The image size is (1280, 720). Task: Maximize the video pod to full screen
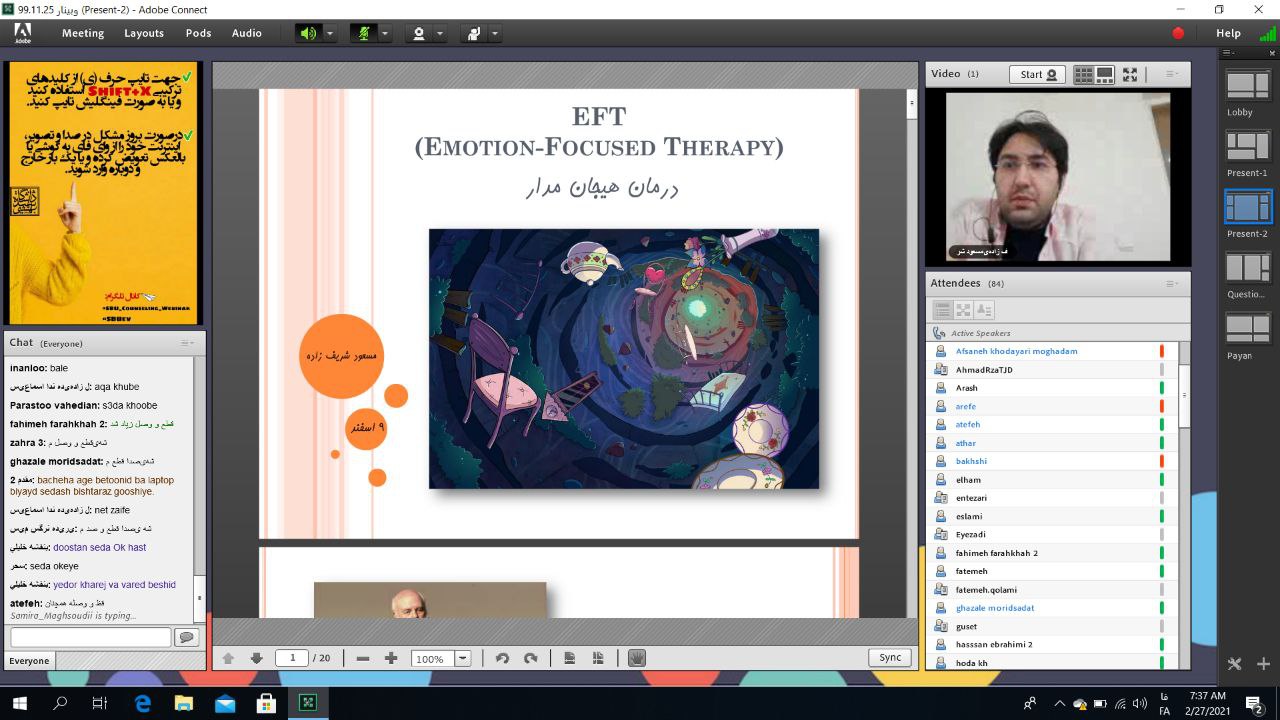tap(1130, 74)
